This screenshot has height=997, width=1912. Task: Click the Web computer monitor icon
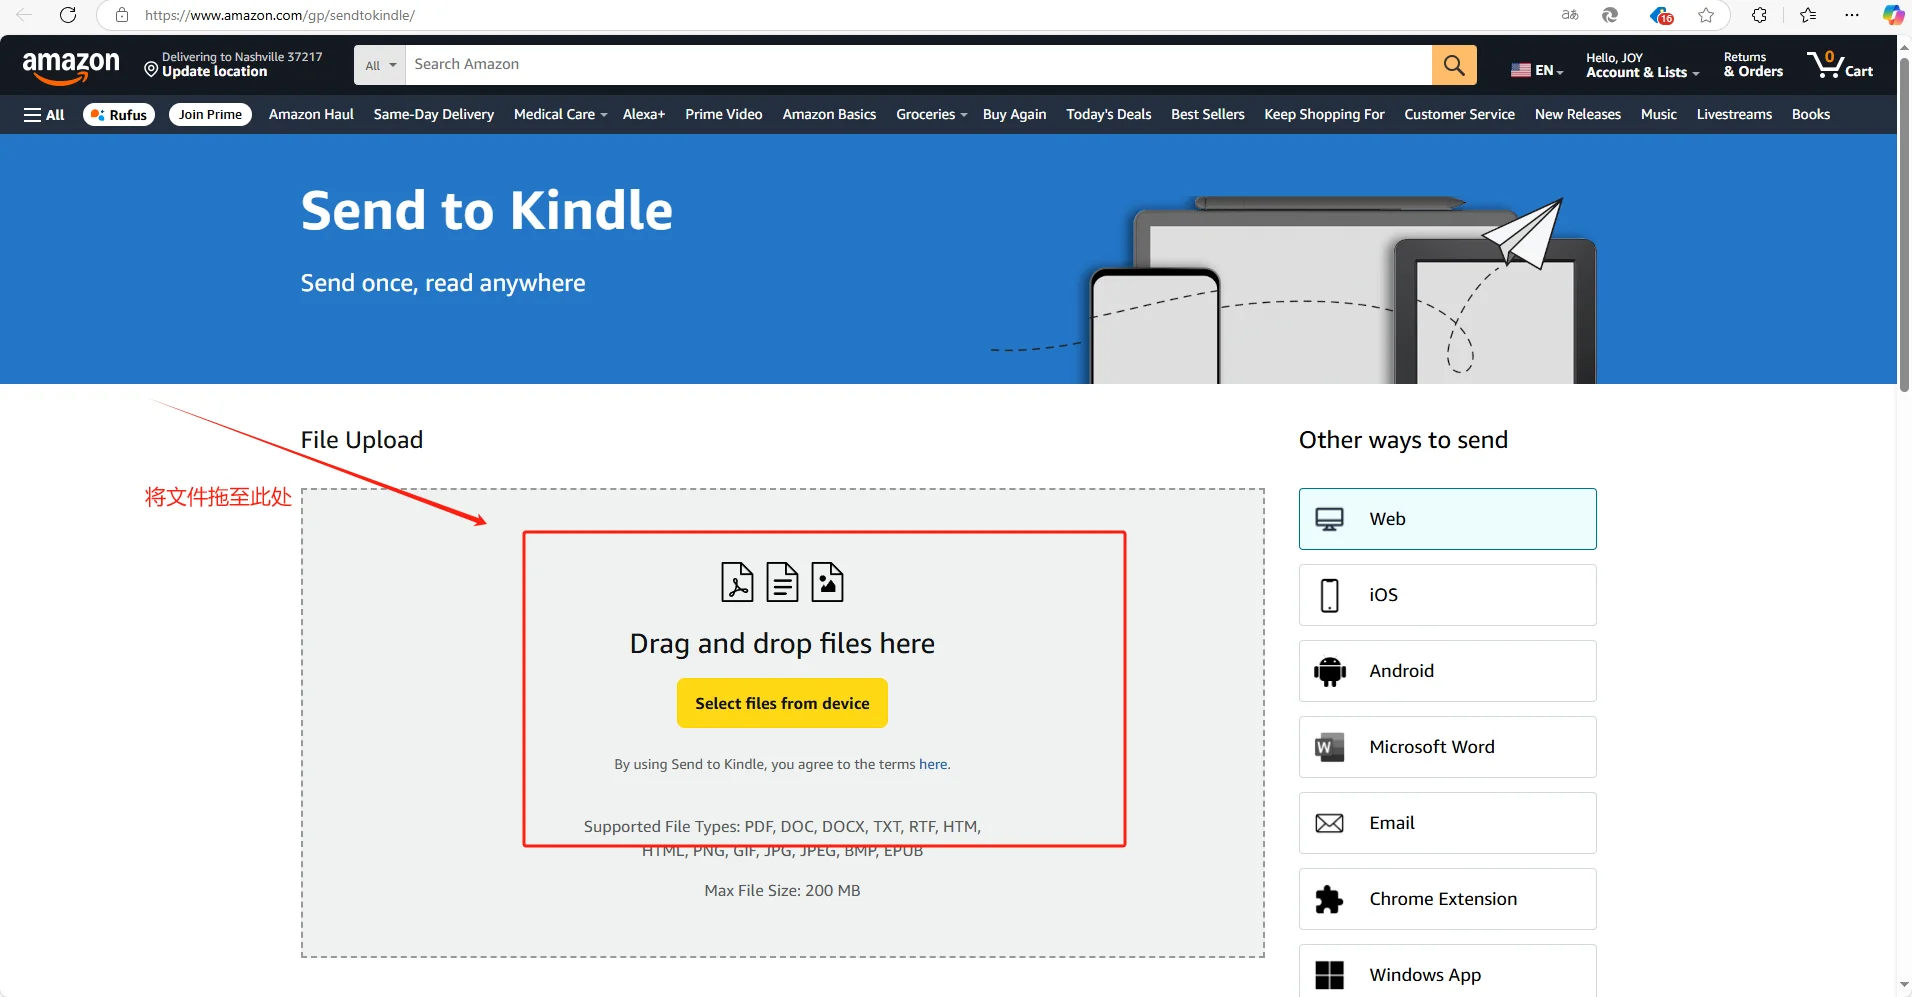(1329, 519)
